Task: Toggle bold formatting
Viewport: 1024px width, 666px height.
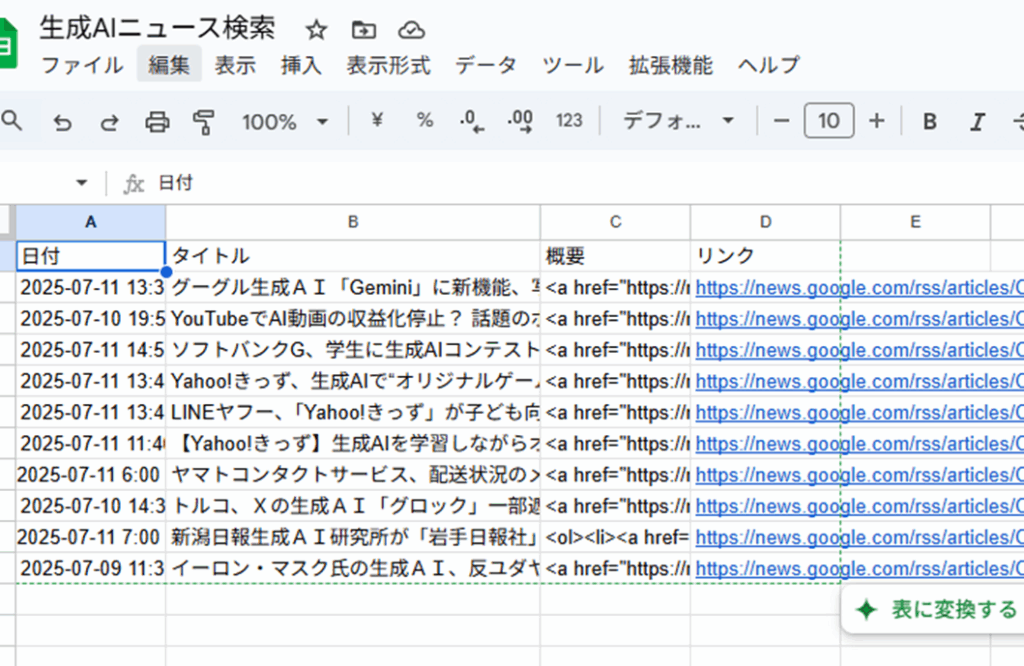Action: [x=930, y=122]
